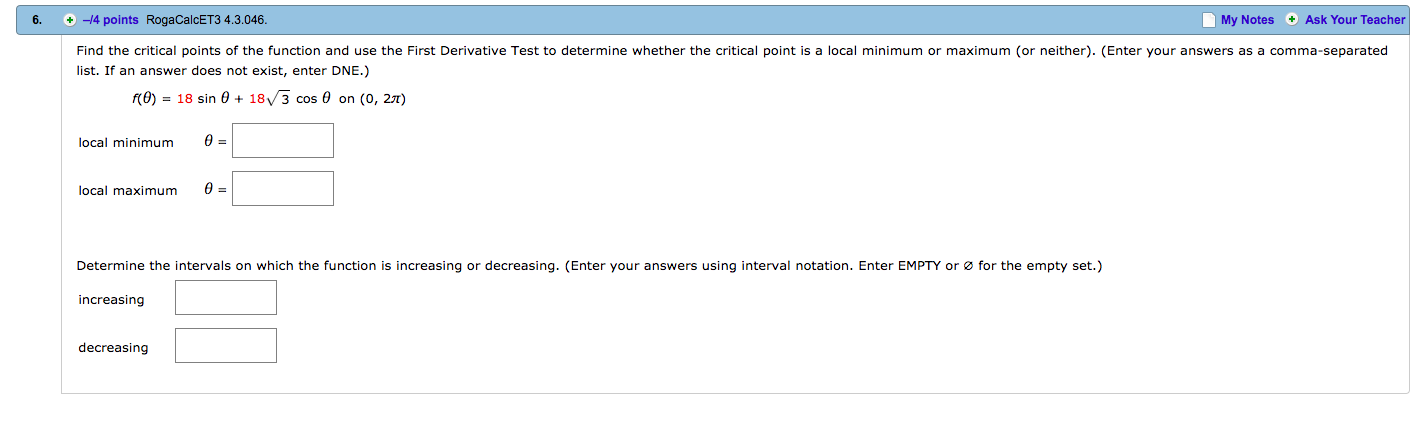Click the 'local minimum' label
Viewport: 1420px width, 432px height.
tap(126, 142)
